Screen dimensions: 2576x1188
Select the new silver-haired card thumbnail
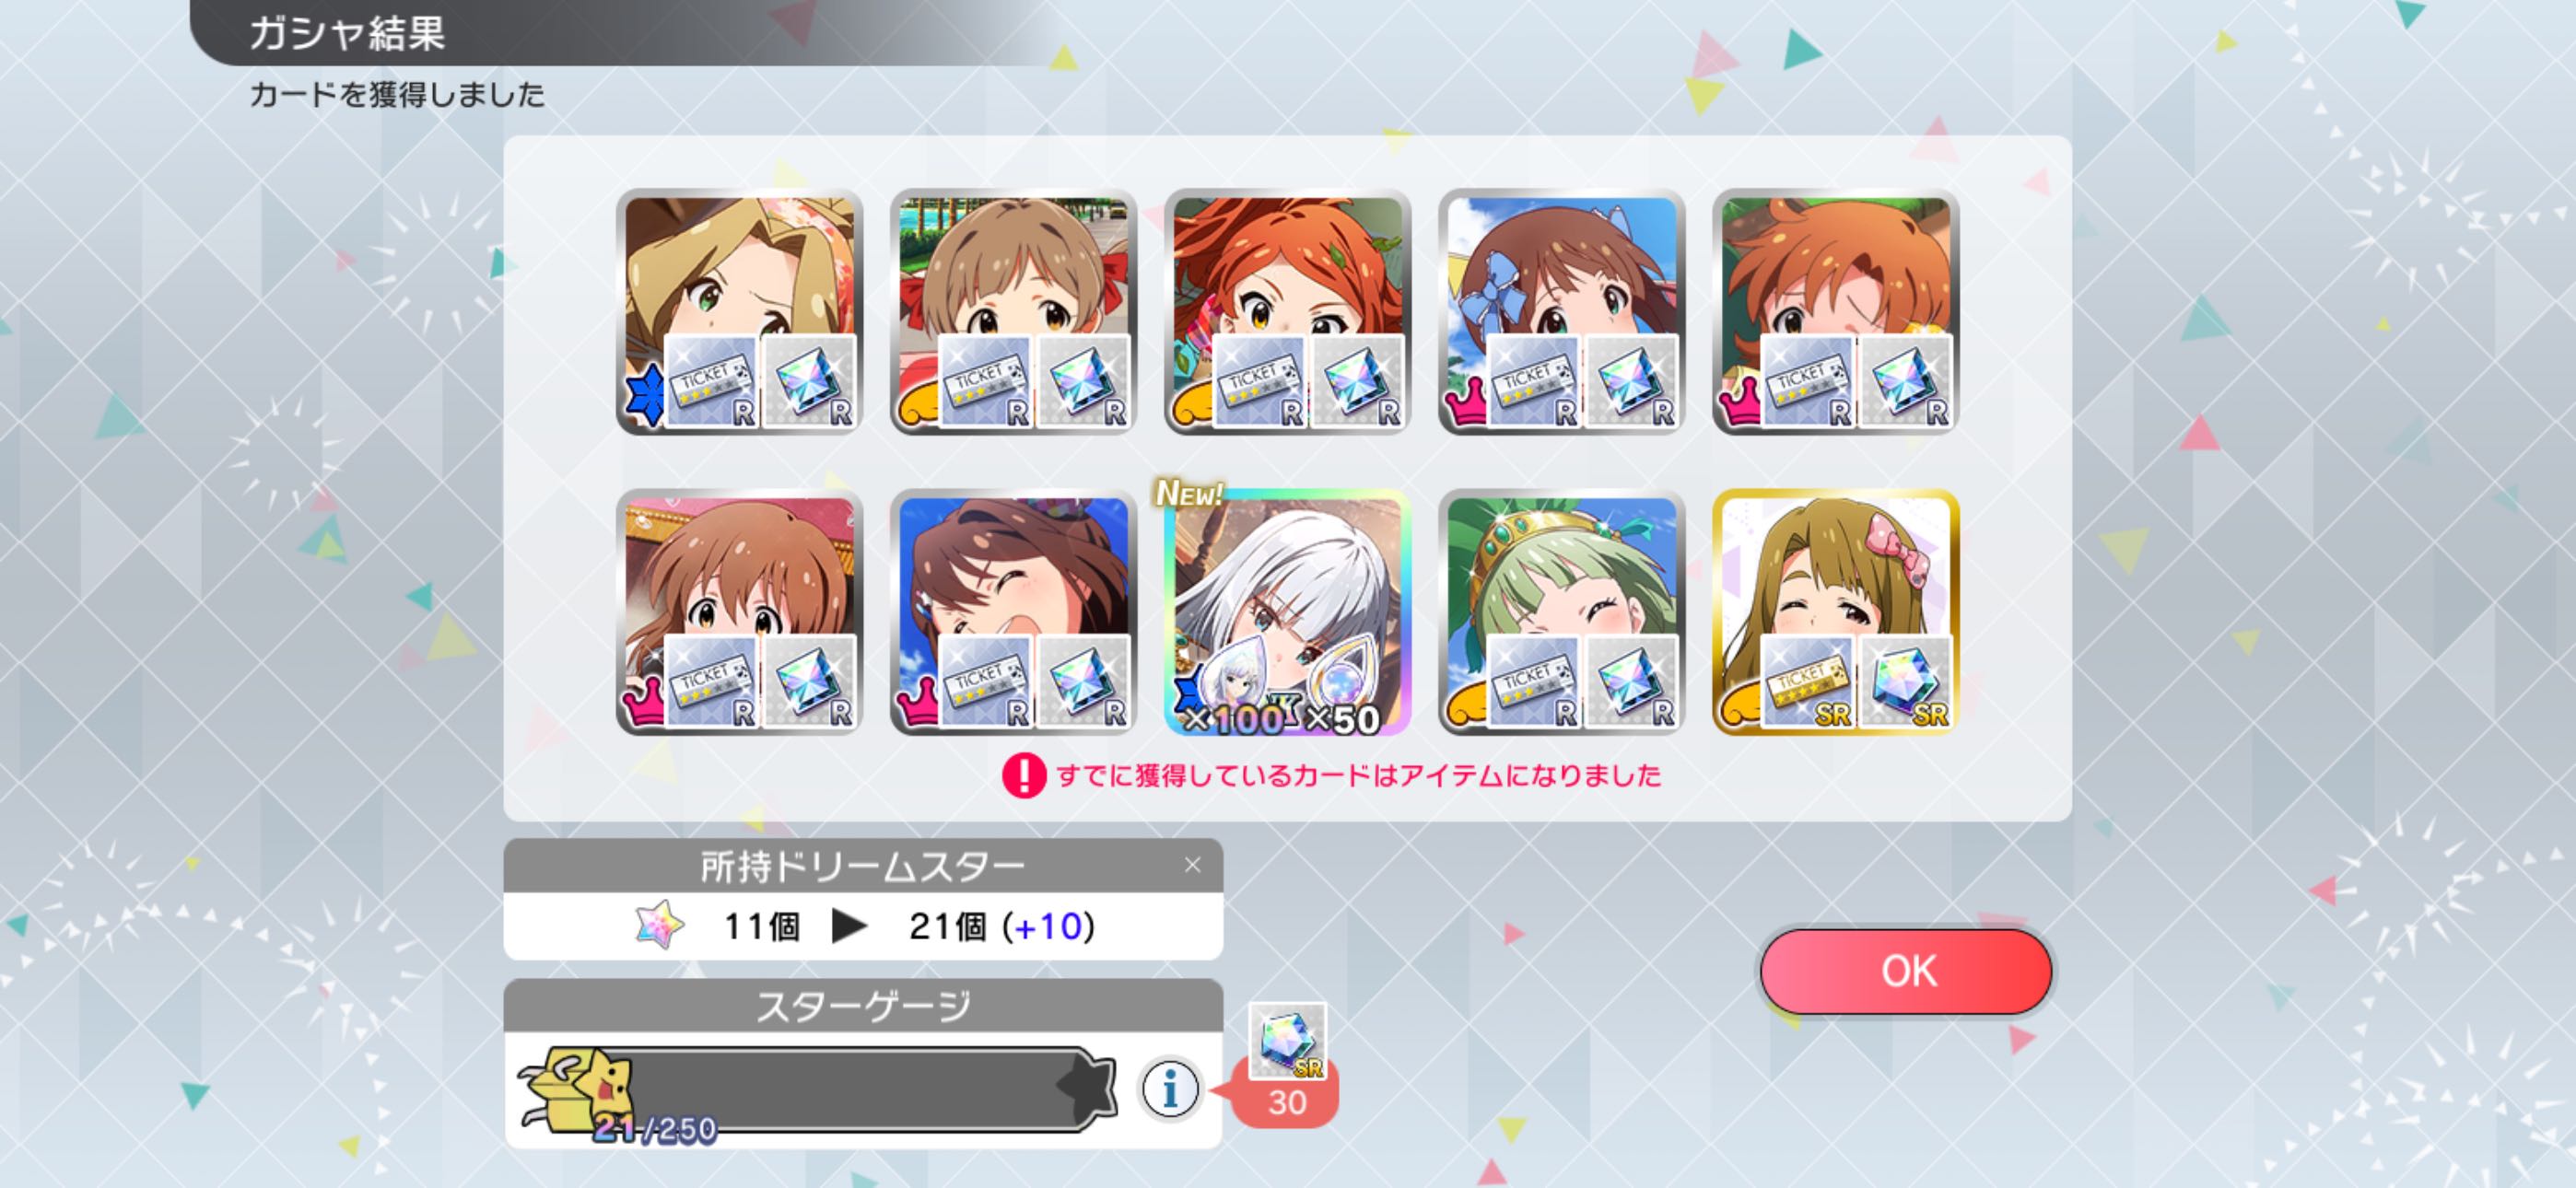pos(1287,612)
